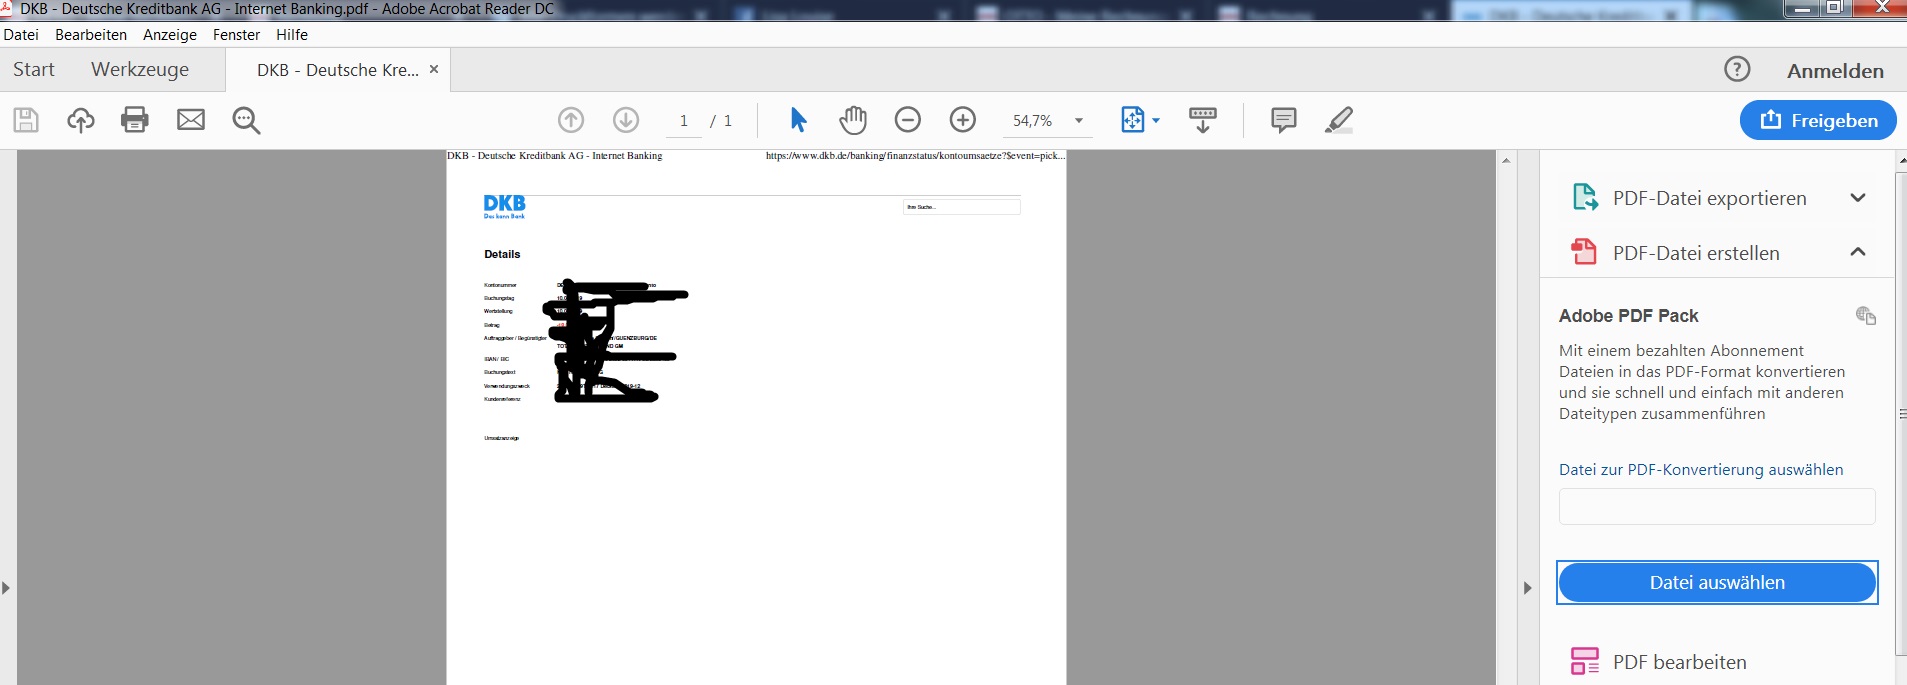Click the Details heading in the PDF
The height and width of the screenshot is (685, 1907).
[x=502, y=254]
